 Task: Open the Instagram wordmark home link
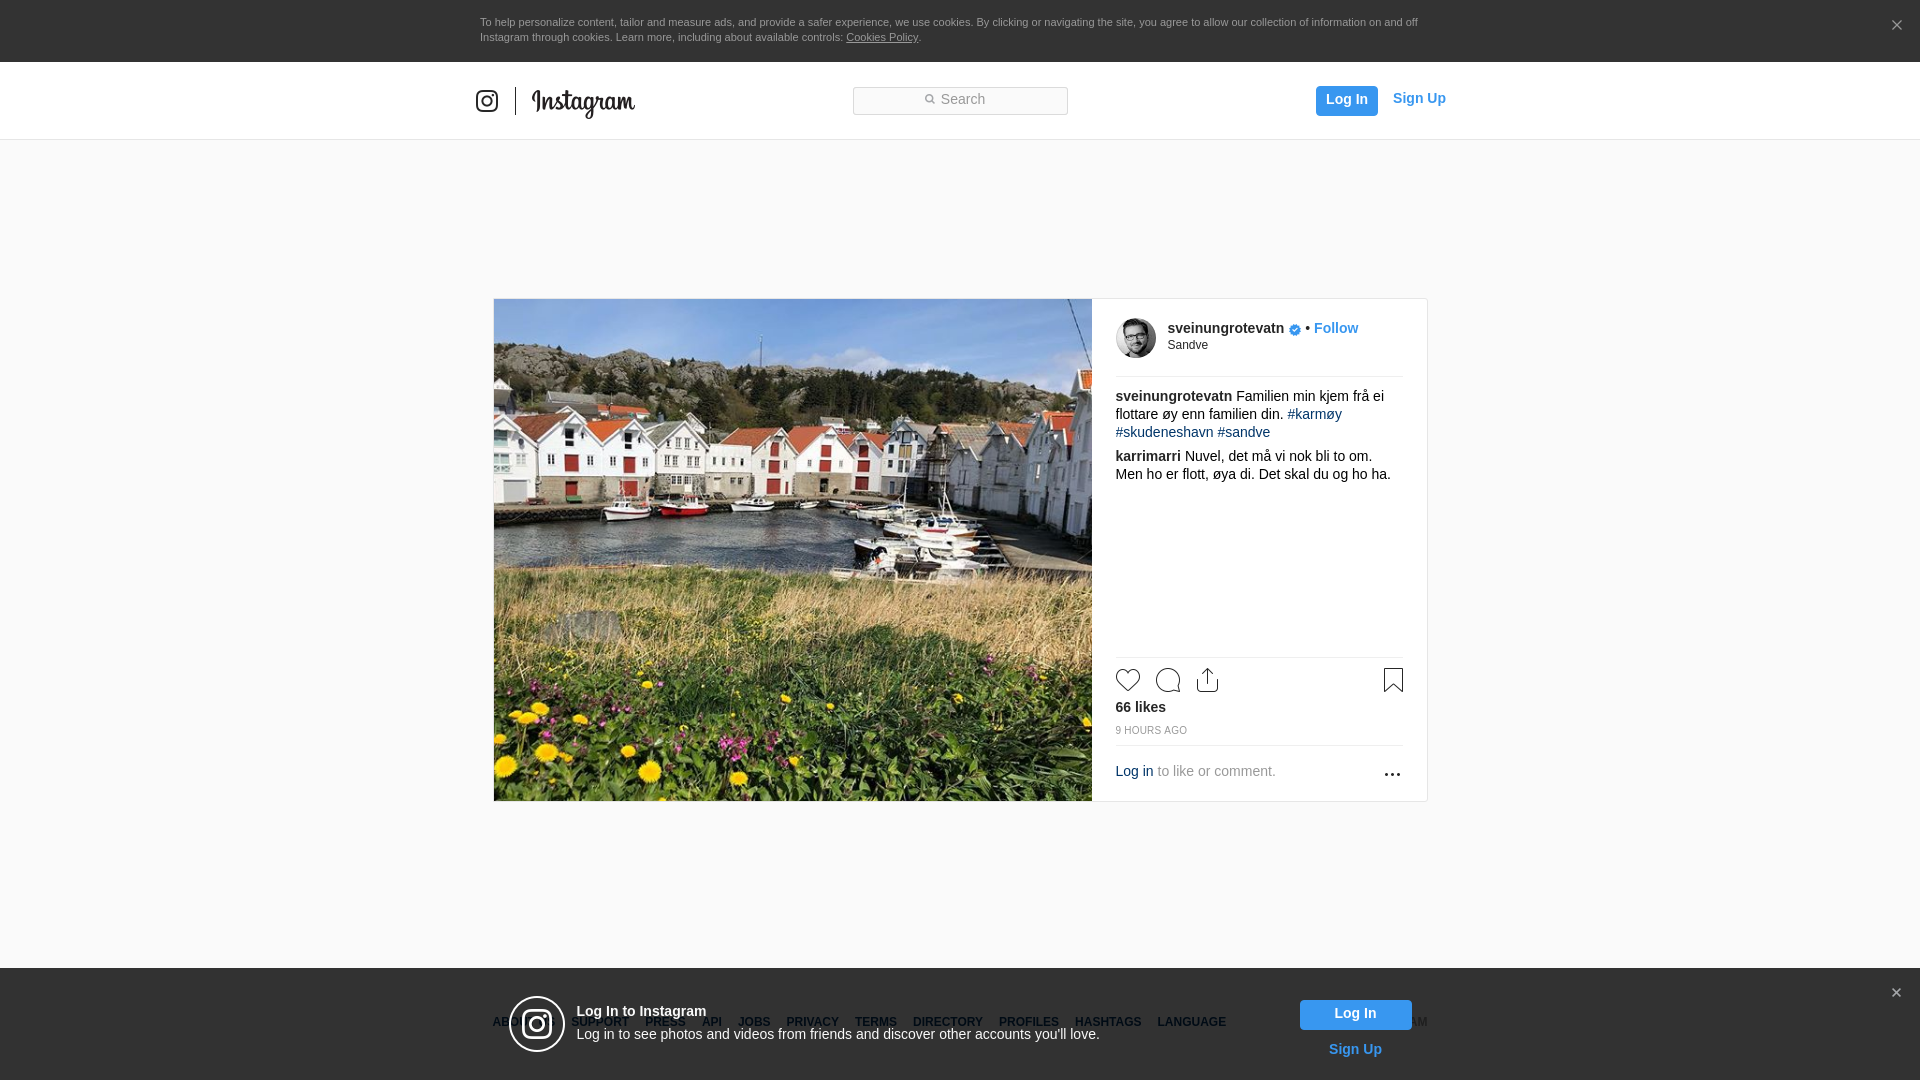[583, 103]
